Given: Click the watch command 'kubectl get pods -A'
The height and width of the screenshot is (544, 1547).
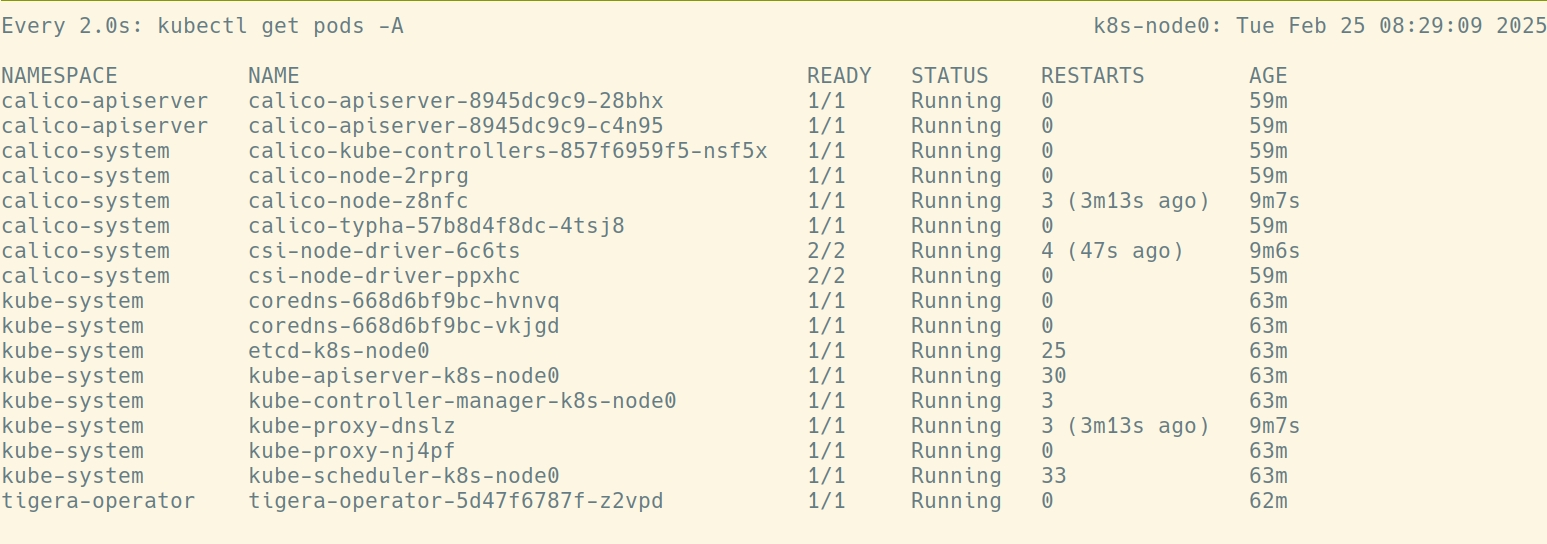Looking at the screenshot, I should pos(281,26).
